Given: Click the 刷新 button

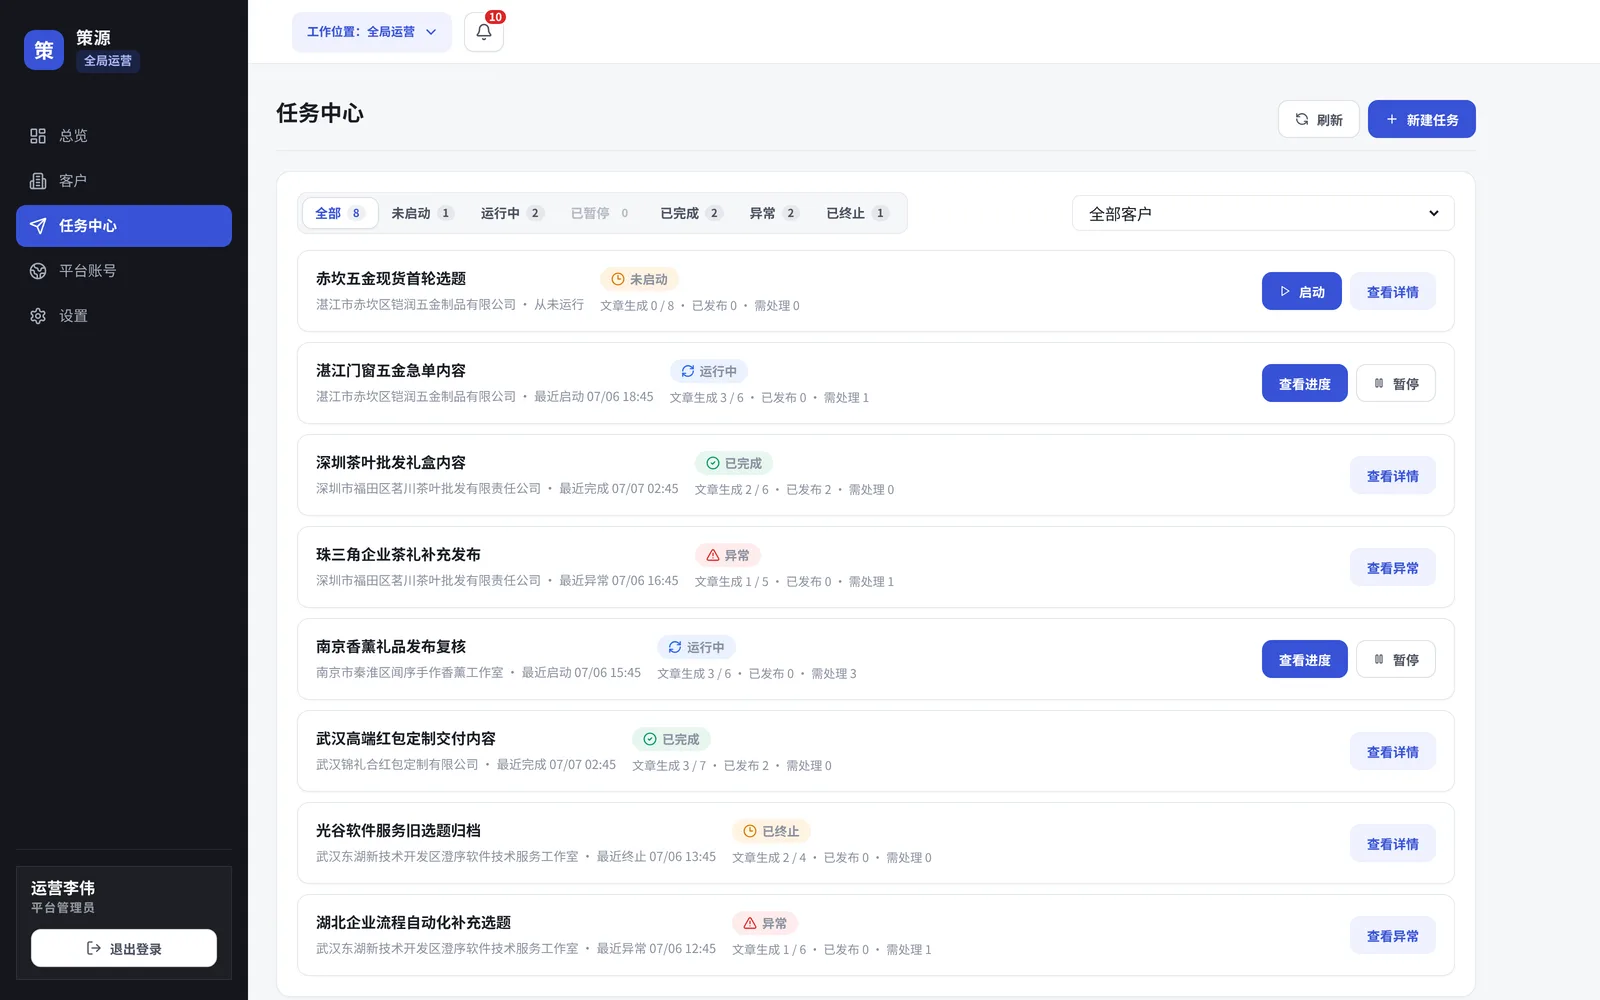Looking at the screenshot, I should click(1319, 119).
